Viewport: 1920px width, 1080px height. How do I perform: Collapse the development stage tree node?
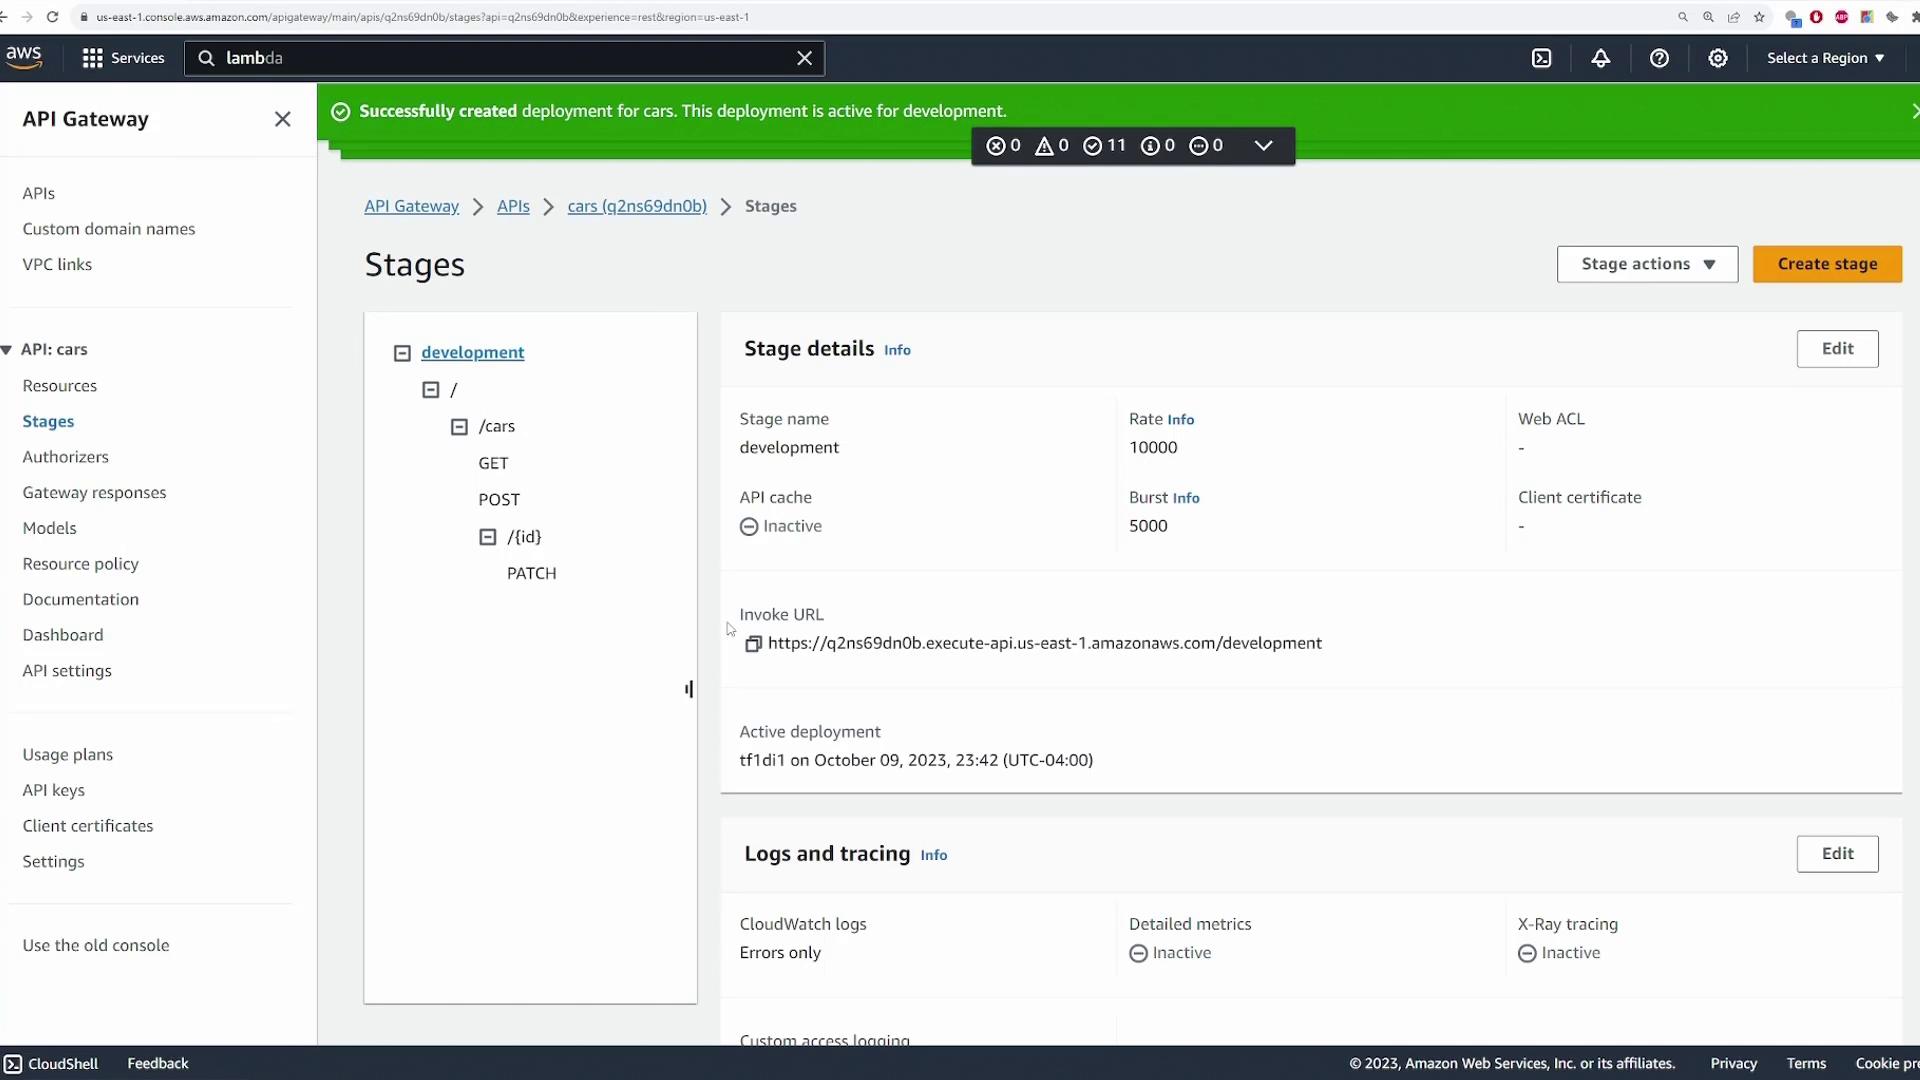point(402,353)
